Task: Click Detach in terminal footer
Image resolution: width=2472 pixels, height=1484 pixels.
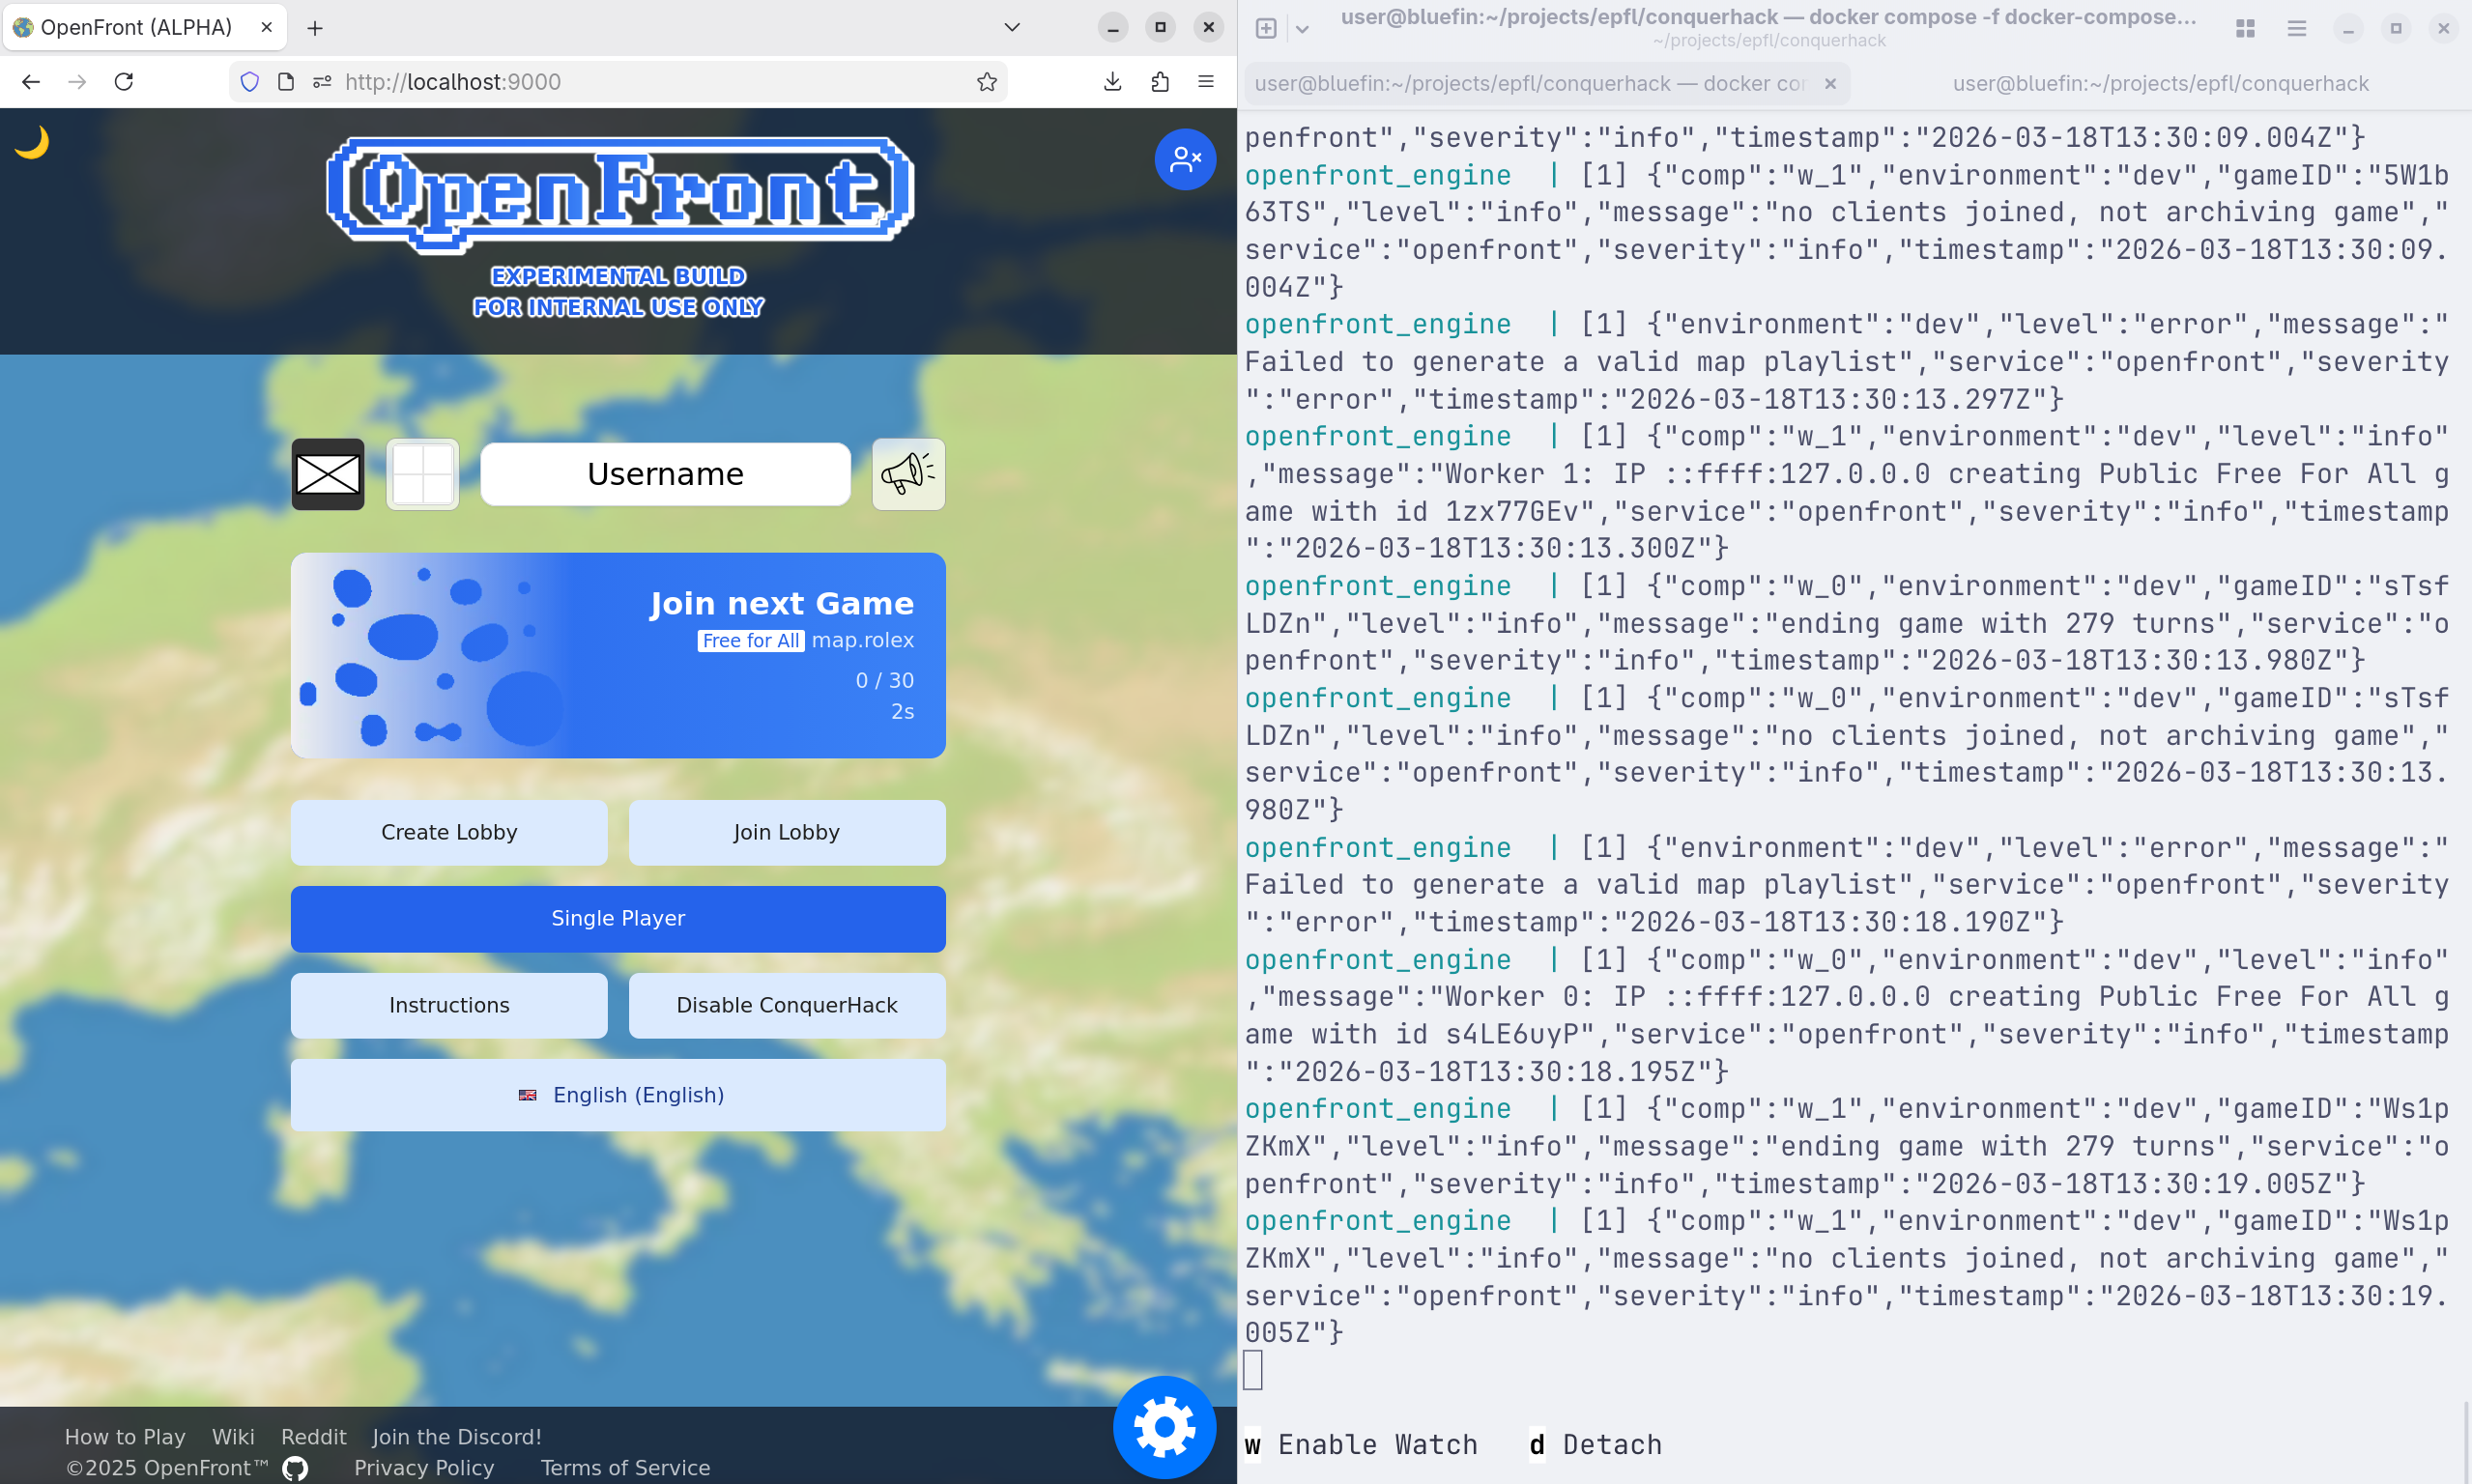Action: (x=1596, y=1445)
